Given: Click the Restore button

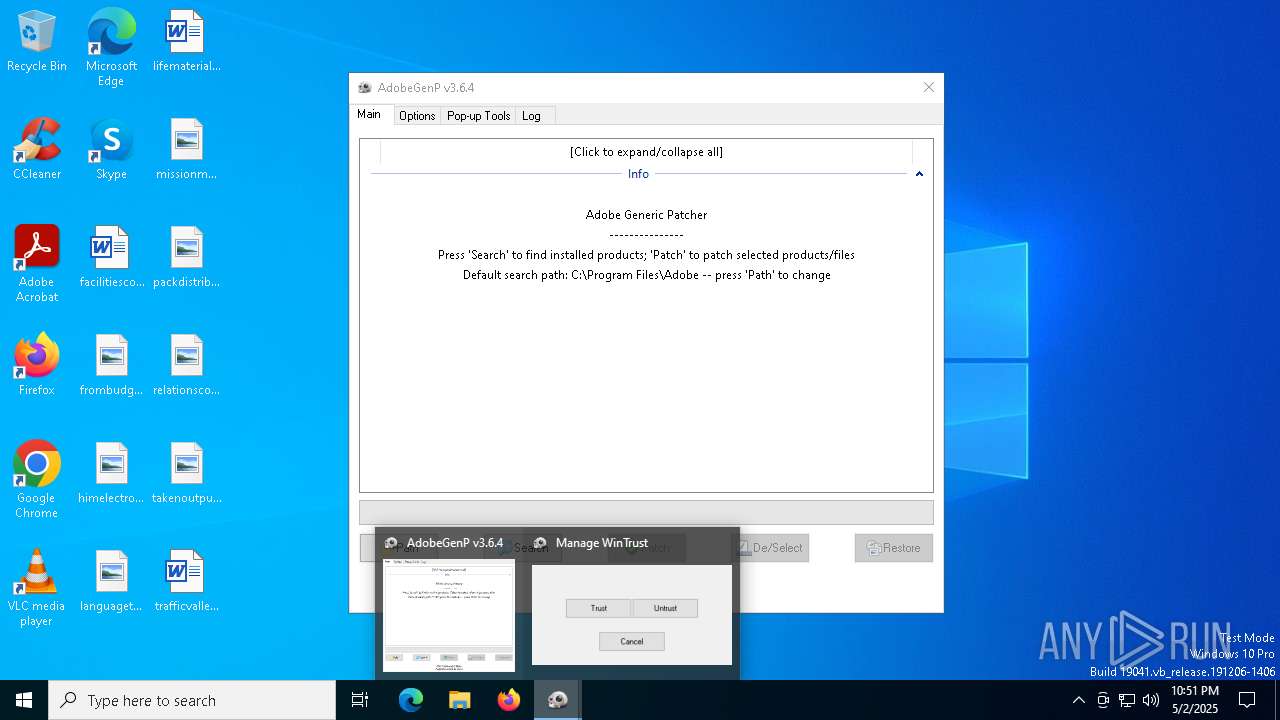Looking at the screenshot, I should 894,548.
